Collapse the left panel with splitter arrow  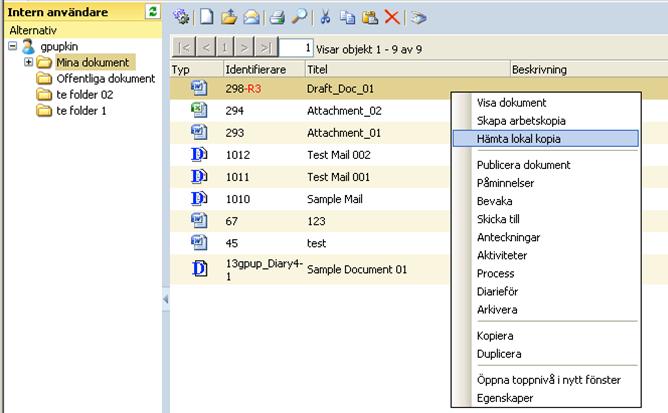coord(166,299)
